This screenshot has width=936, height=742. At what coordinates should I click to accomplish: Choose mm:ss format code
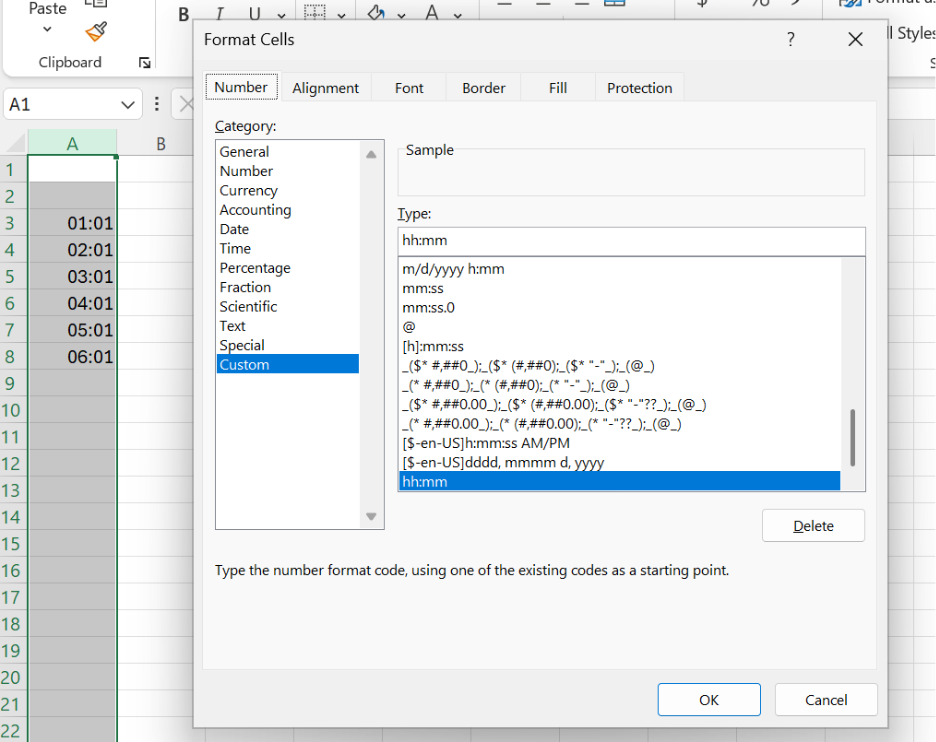[x=620, y=288]
